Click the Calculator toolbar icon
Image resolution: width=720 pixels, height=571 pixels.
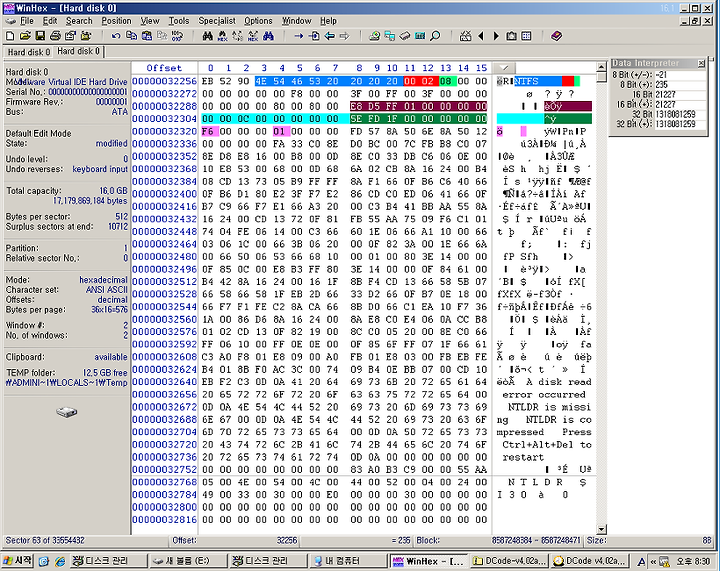point(420,36)
